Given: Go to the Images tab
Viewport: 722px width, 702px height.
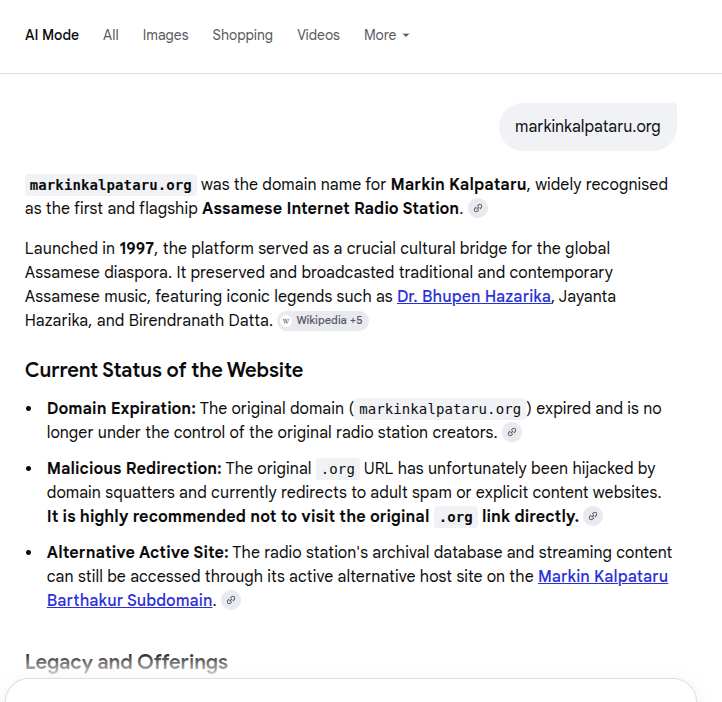Looking at the screenshot, I should click(165, 35).
